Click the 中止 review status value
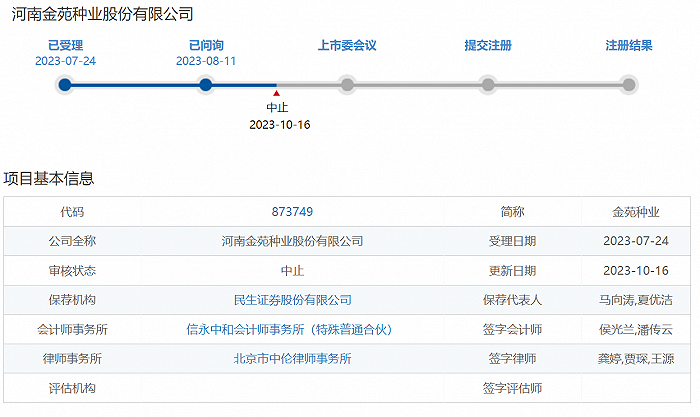This screenshot has width=700, height=417. click(292, 271)
